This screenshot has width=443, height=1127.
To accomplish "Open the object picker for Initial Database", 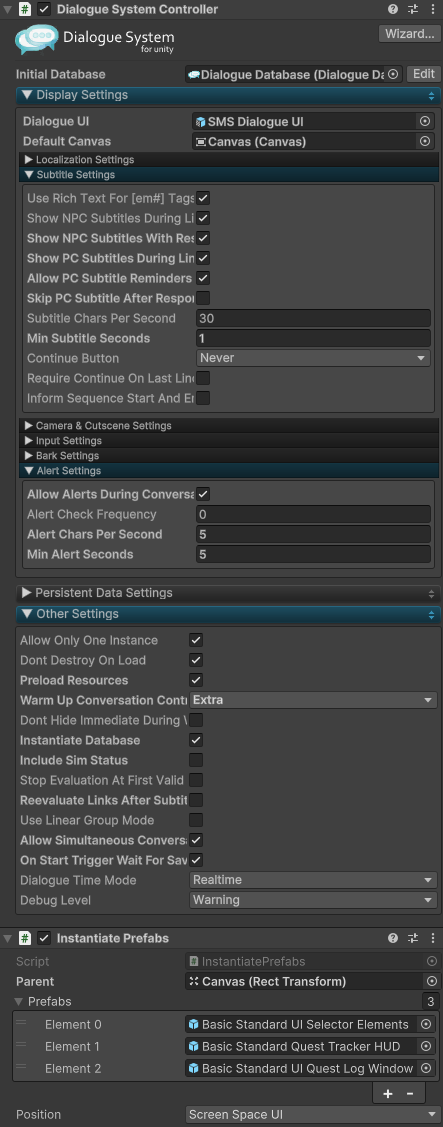I will [x=393, y=74].
